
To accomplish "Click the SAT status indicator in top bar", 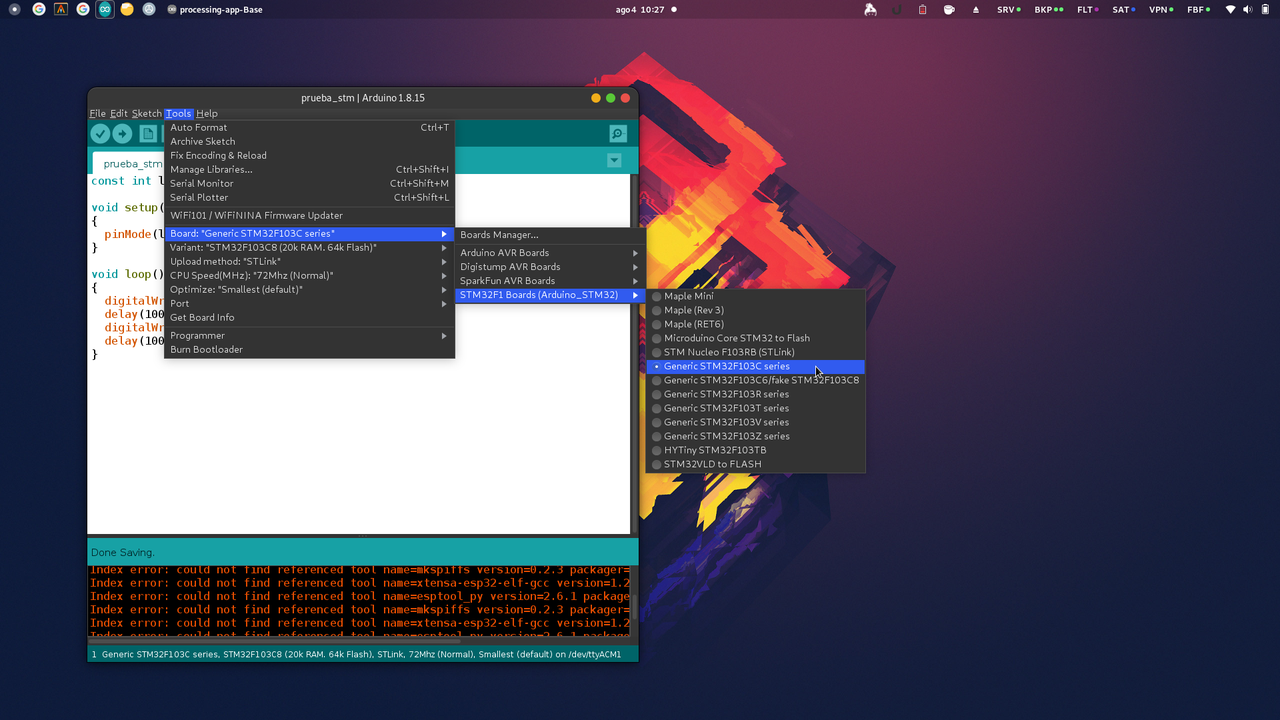I will (1124, 9).
